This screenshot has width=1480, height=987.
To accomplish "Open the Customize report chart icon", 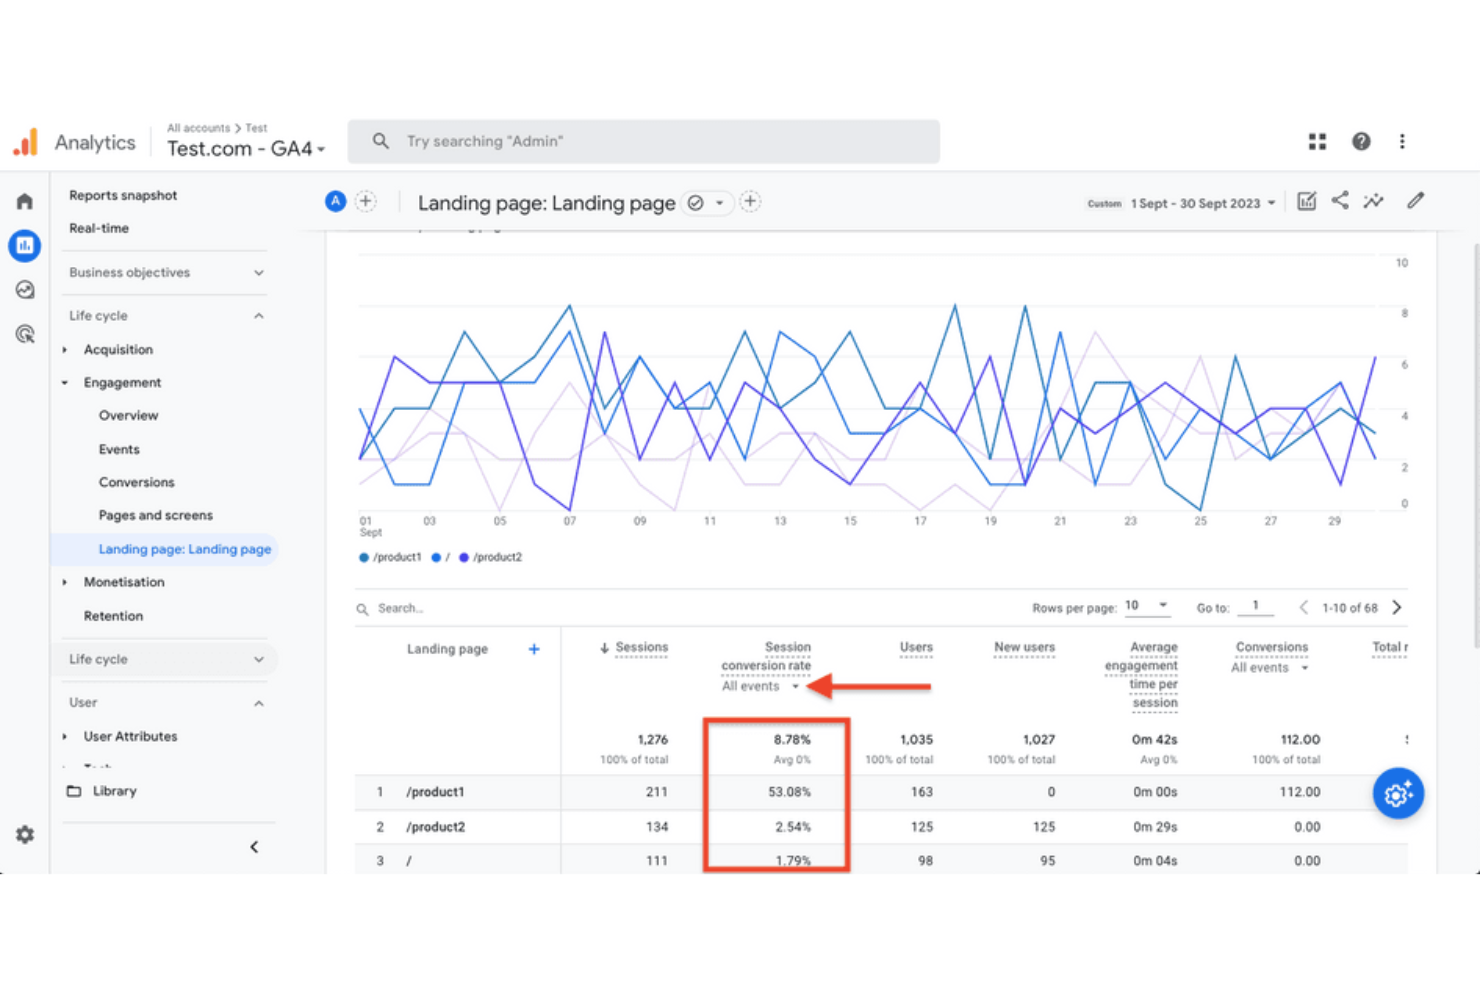I will [1306, 201].
